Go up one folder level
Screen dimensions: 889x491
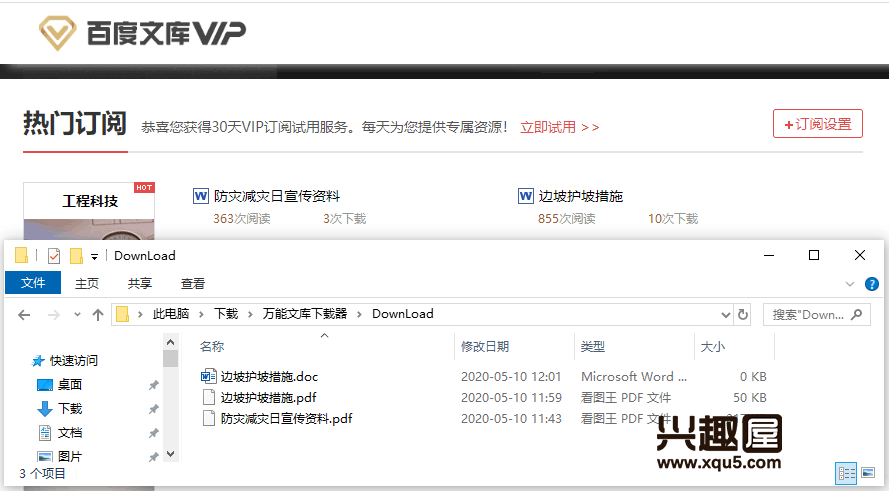pyautogui.click(x=98, y=315)
